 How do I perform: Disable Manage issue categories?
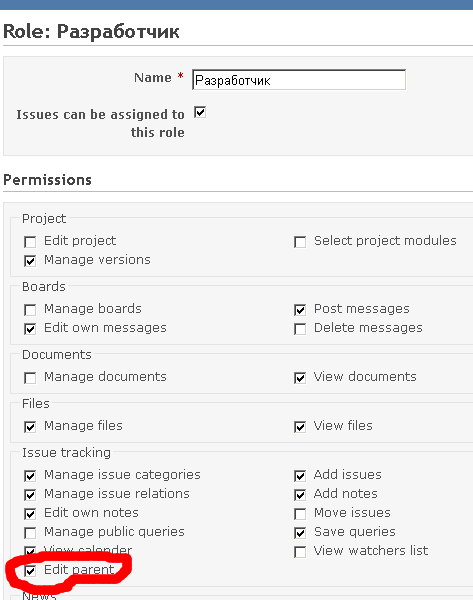pos(30,476)
